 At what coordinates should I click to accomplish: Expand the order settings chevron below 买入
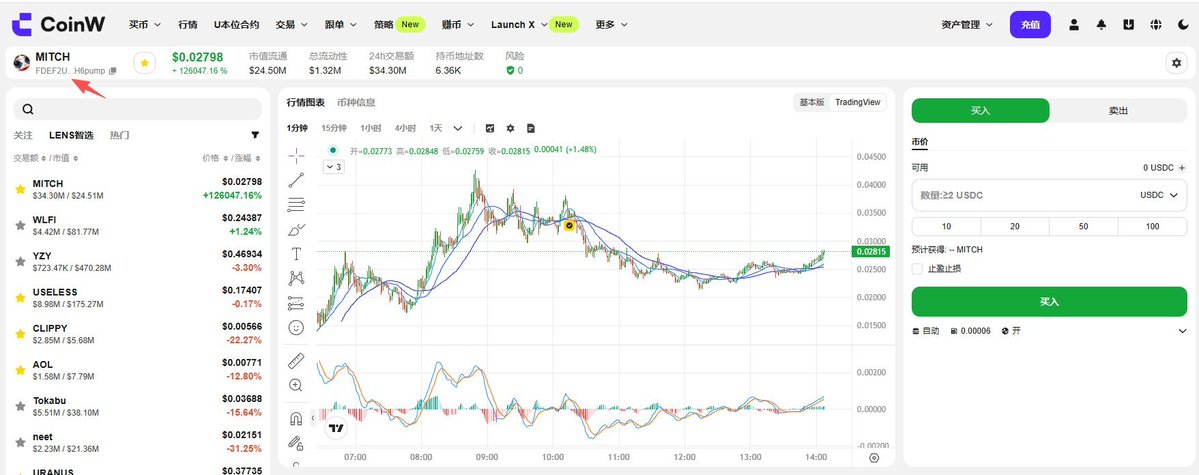tap(1182, 331)
